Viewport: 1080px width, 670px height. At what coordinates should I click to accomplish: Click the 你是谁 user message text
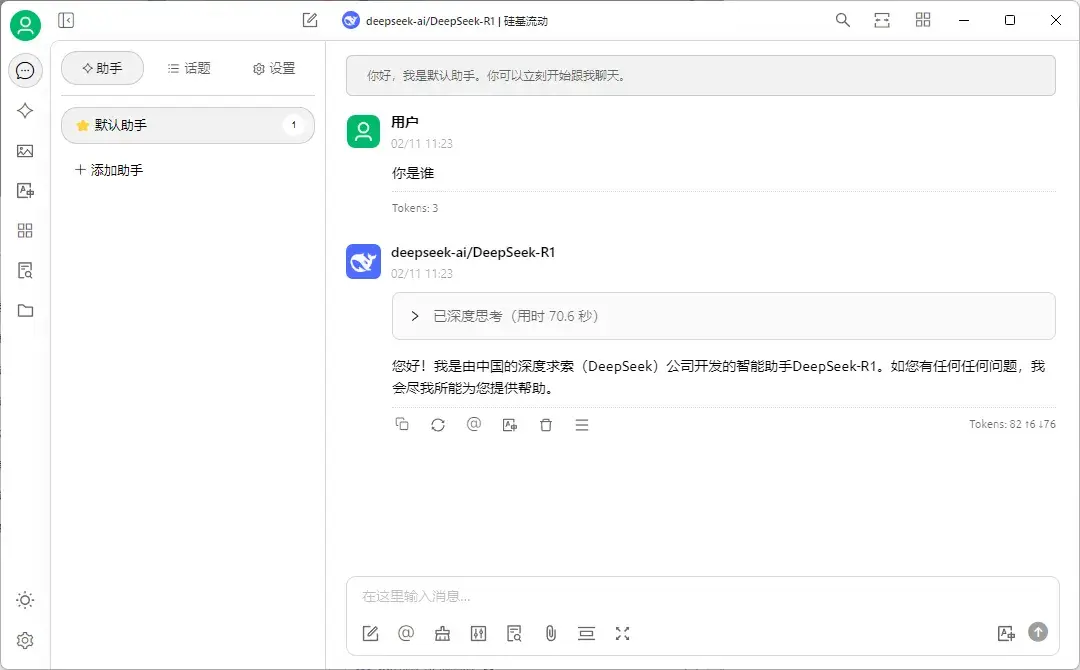click(413, 173)
